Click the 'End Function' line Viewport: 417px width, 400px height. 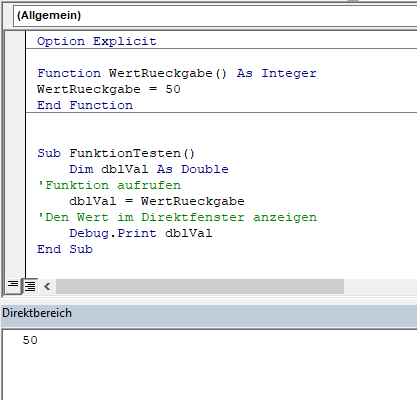pos(85,105)
